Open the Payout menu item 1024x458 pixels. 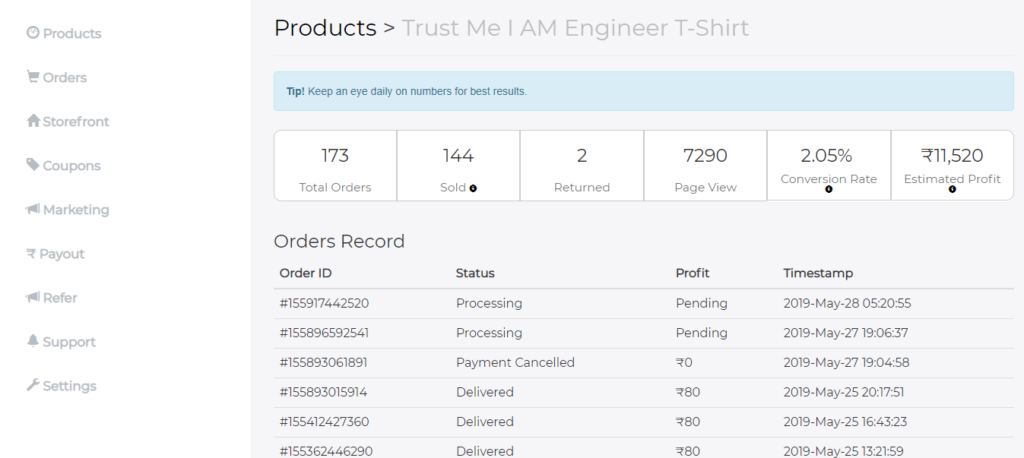56,254
